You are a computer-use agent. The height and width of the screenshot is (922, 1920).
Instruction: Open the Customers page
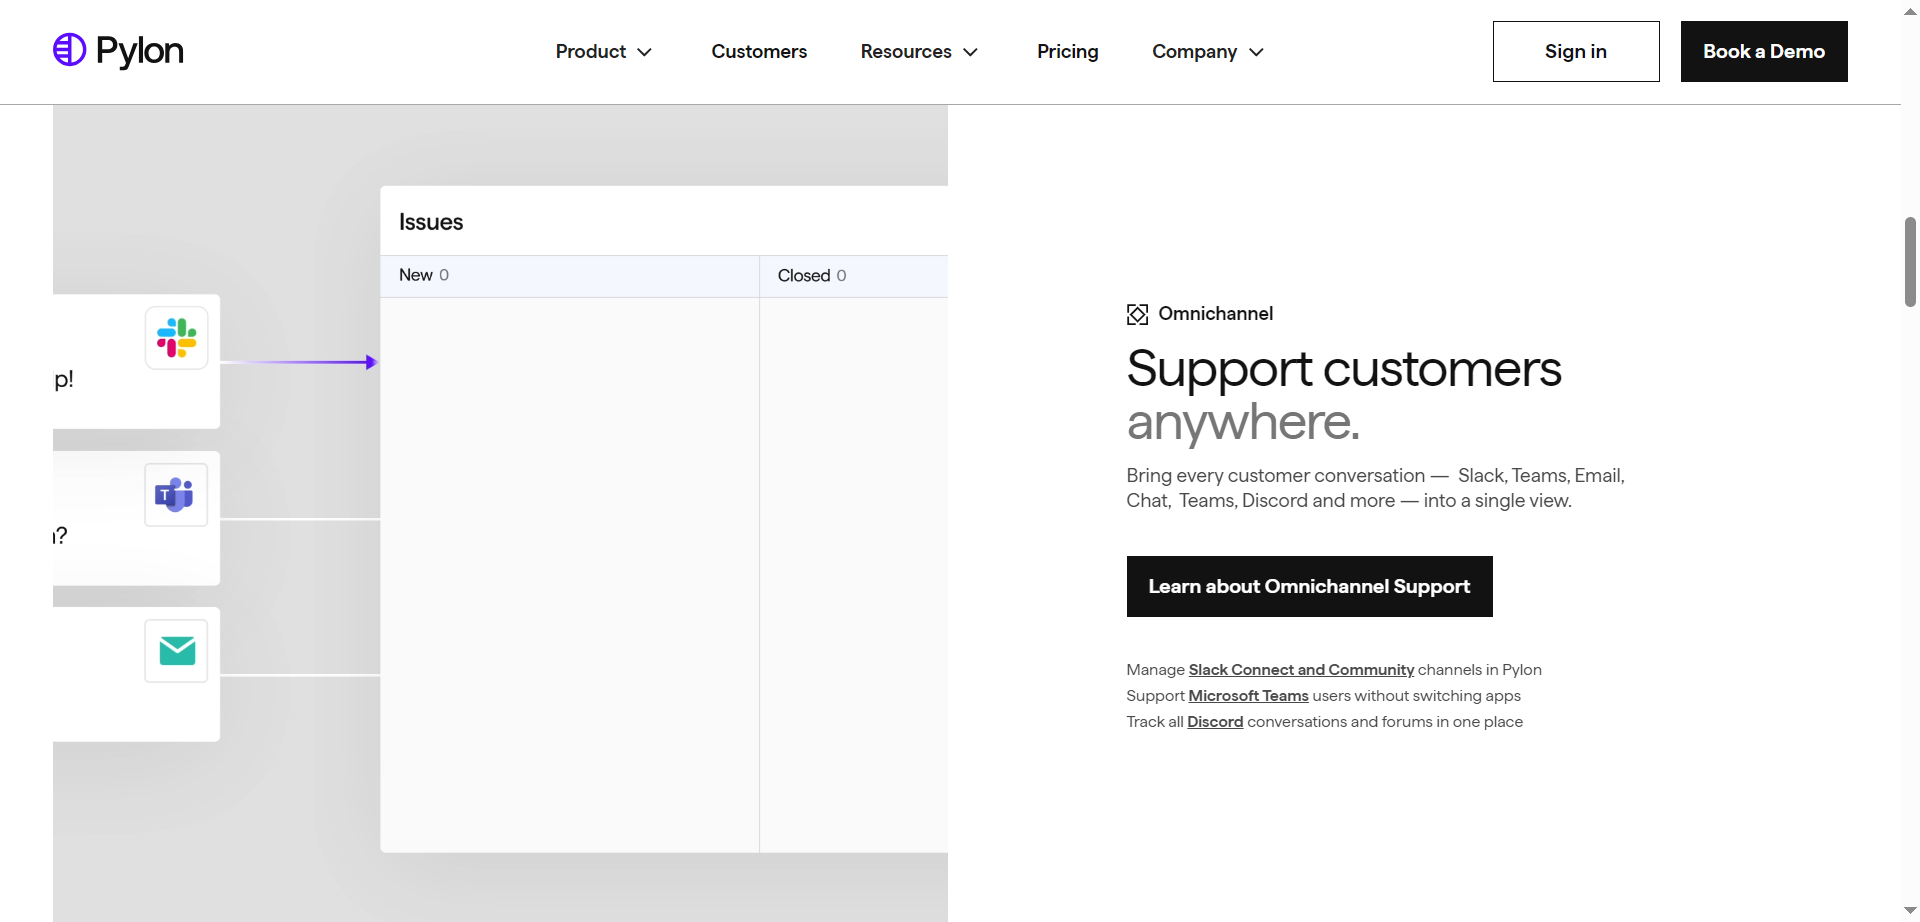pyautogui.click(x=759, y=51)
